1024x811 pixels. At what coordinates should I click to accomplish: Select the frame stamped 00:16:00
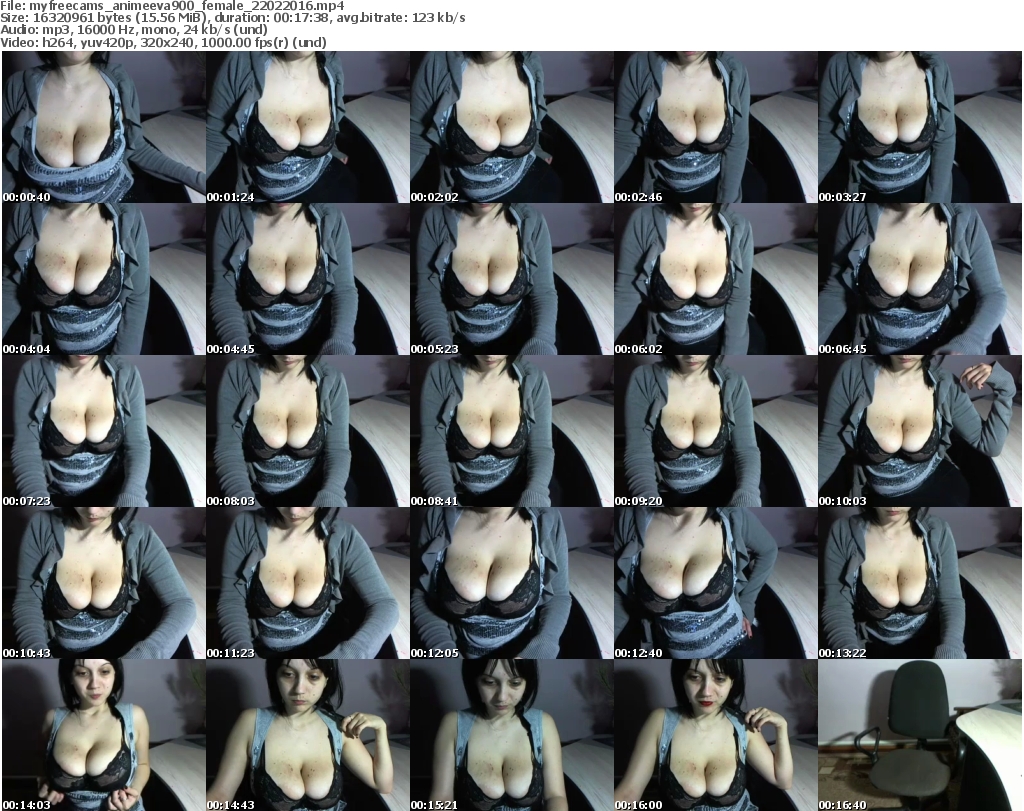(716, 735)
